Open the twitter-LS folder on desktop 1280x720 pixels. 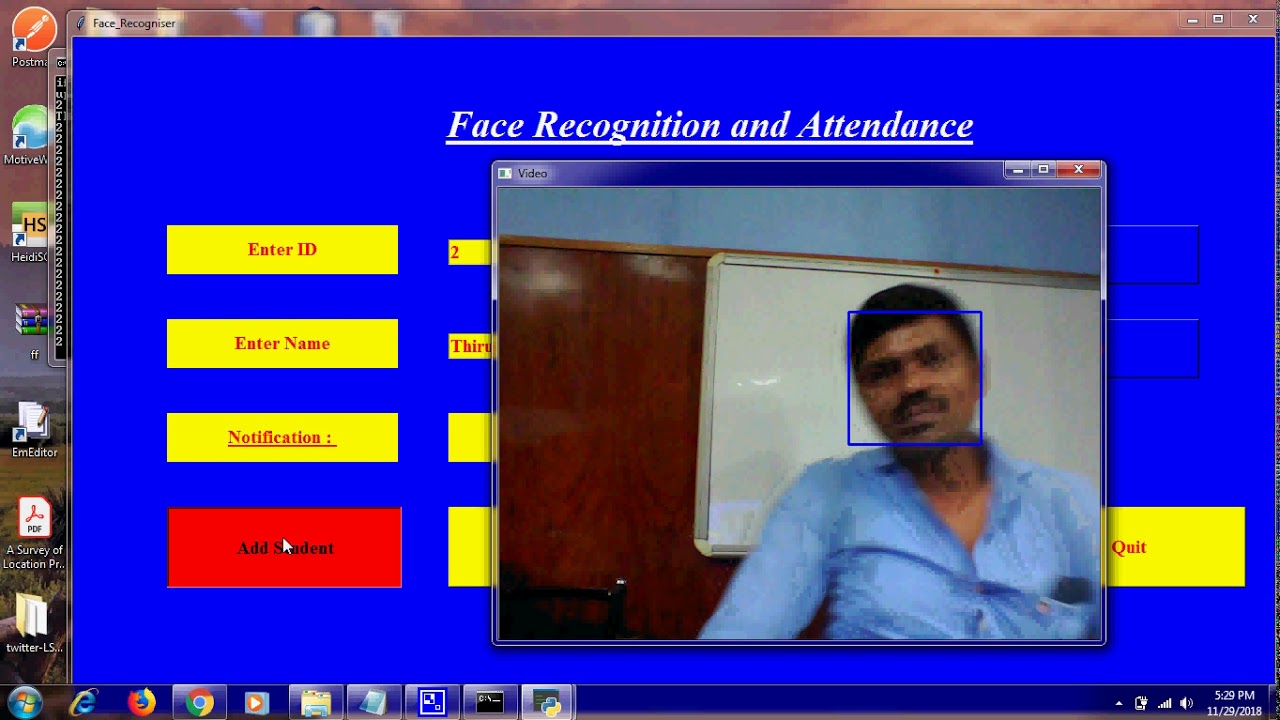(x=33, y=625)
